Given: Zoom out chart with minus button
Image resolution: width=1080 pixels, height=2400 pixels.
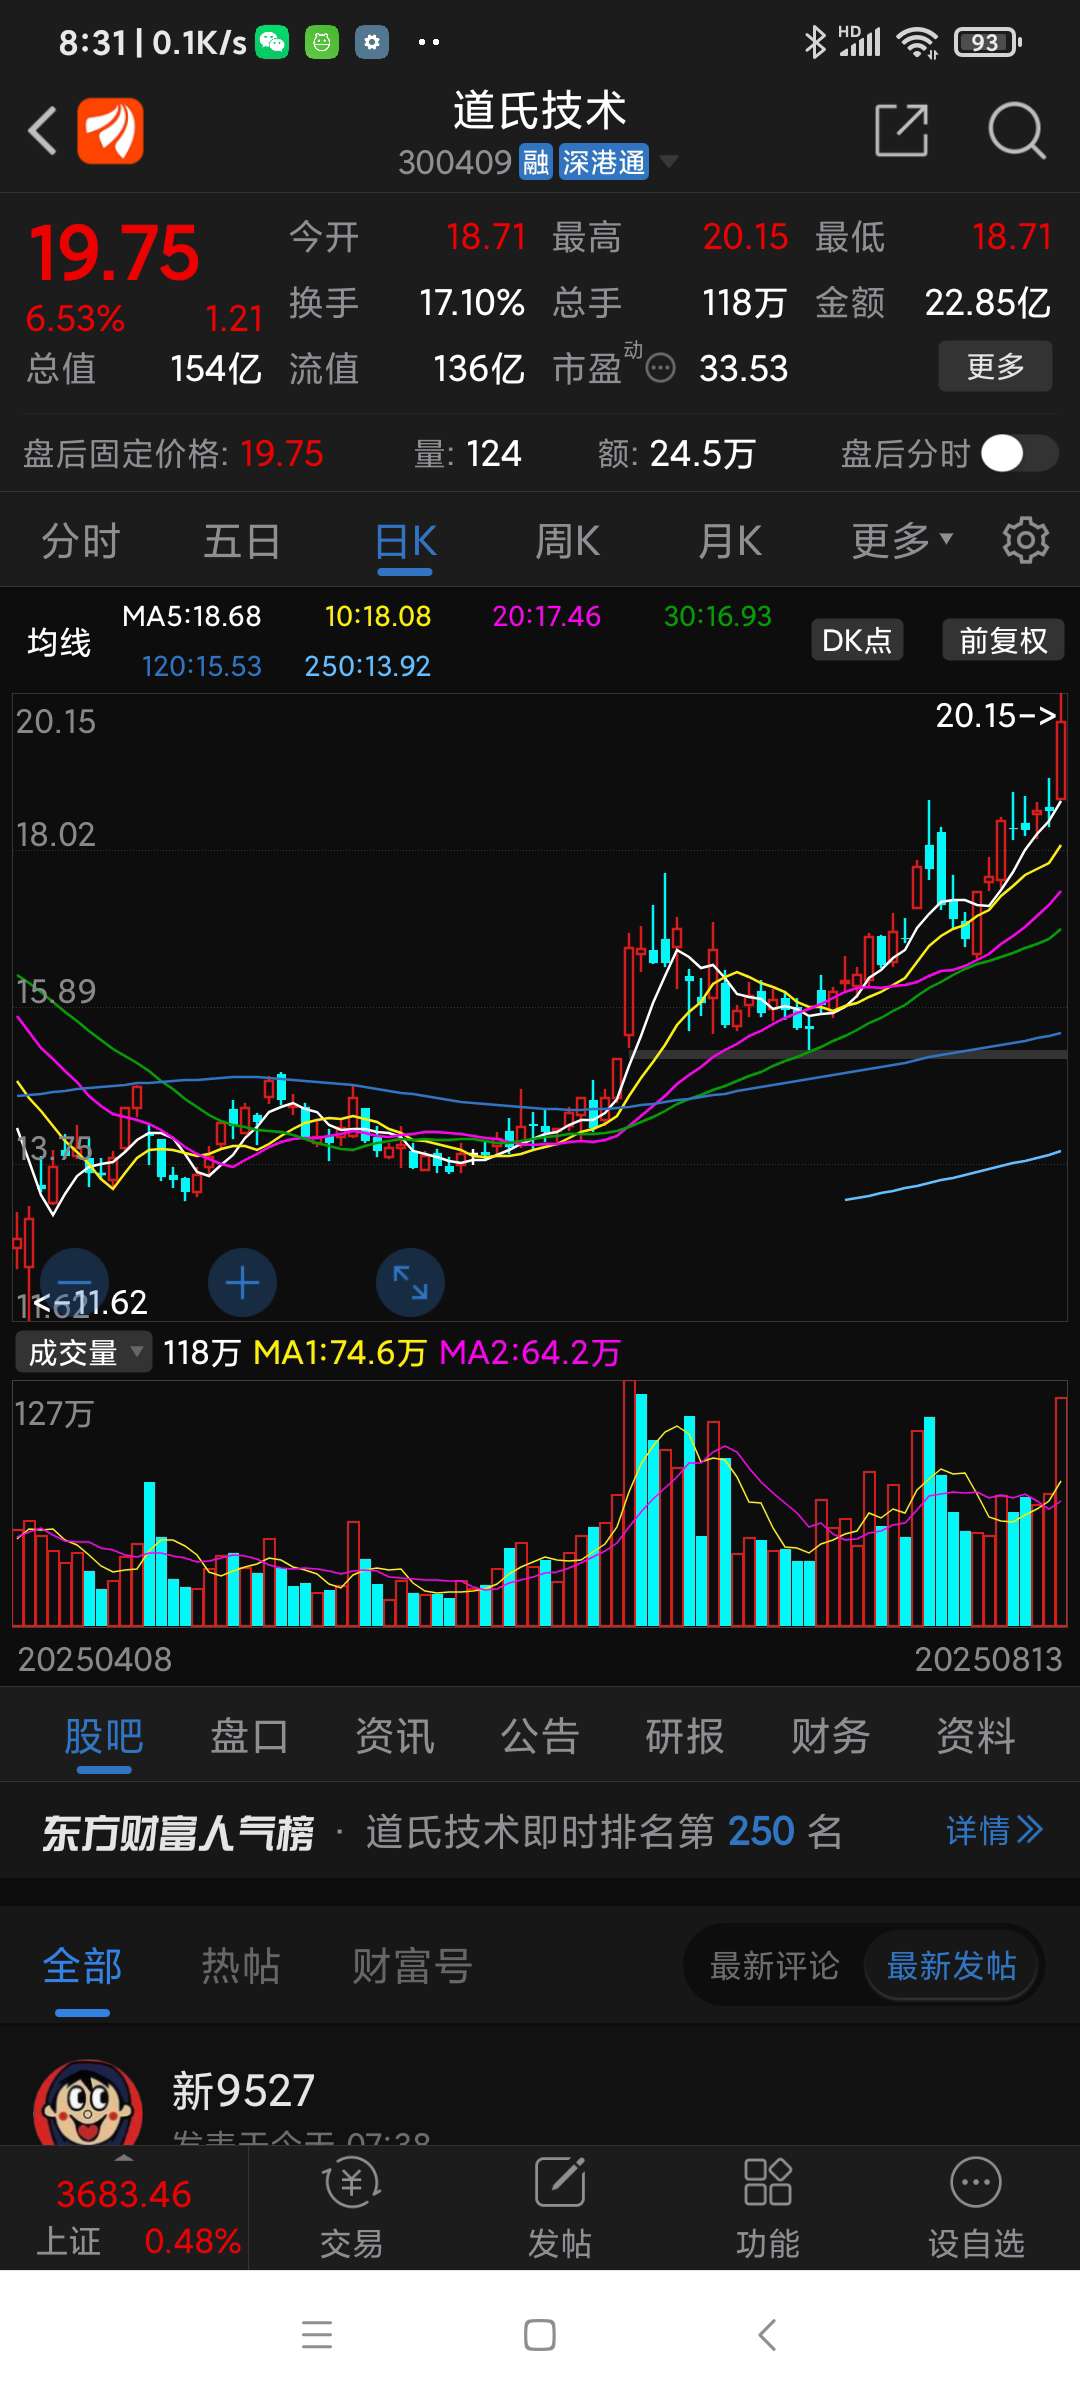Looking at the screenshot, I should pyautogui.click(x=74, y=1283).
